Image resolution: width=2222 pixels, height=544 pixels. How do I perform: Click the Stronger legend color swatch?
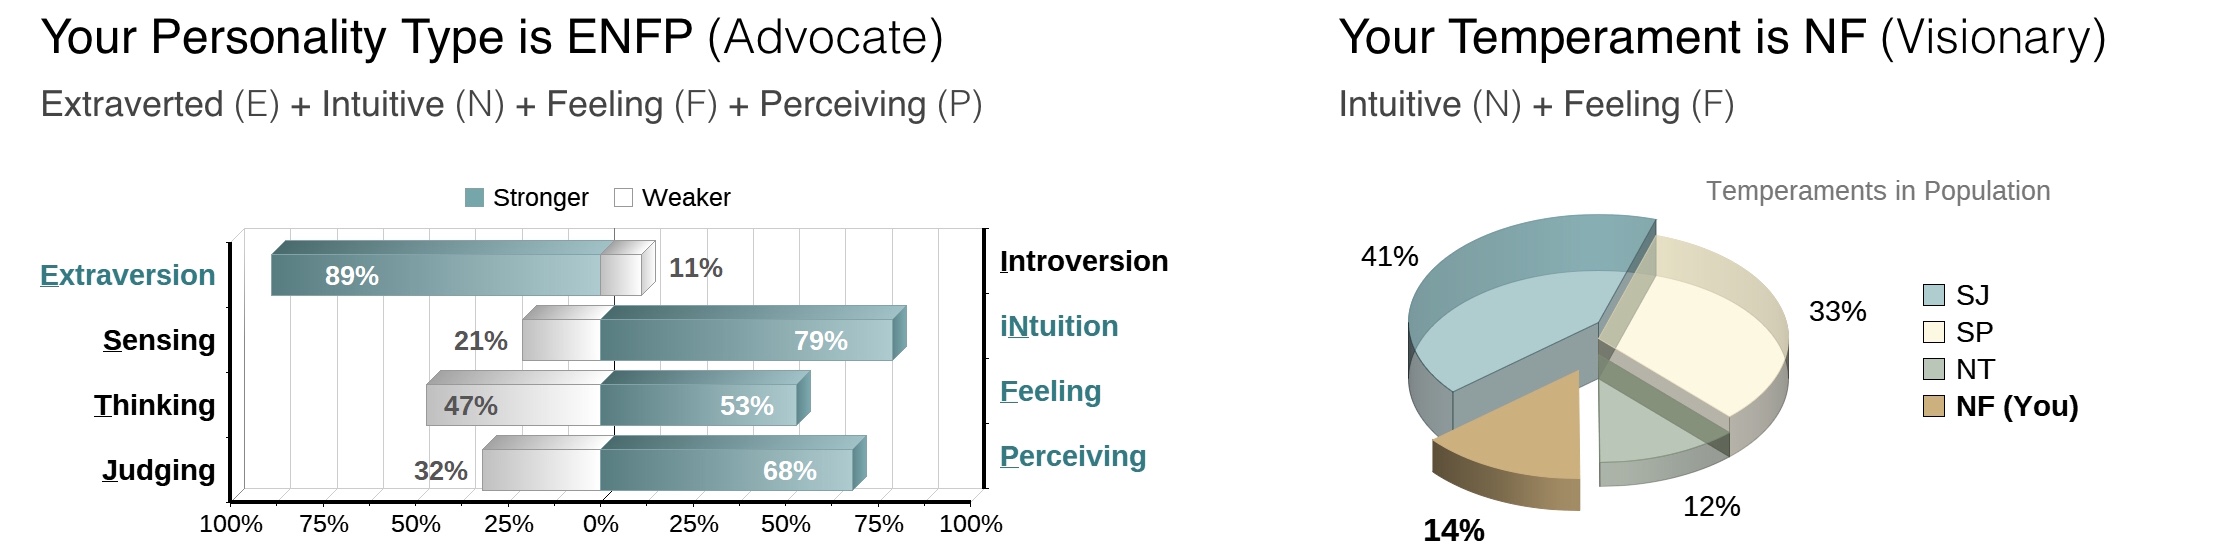tap(474, 198)
